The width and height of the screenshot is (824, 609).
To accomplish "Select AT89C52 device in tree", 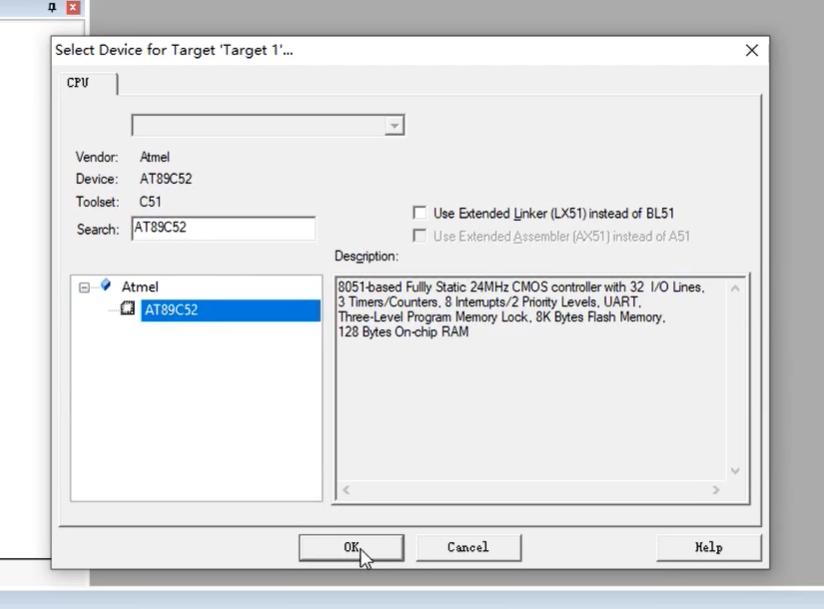I will [x=230, y=310].
